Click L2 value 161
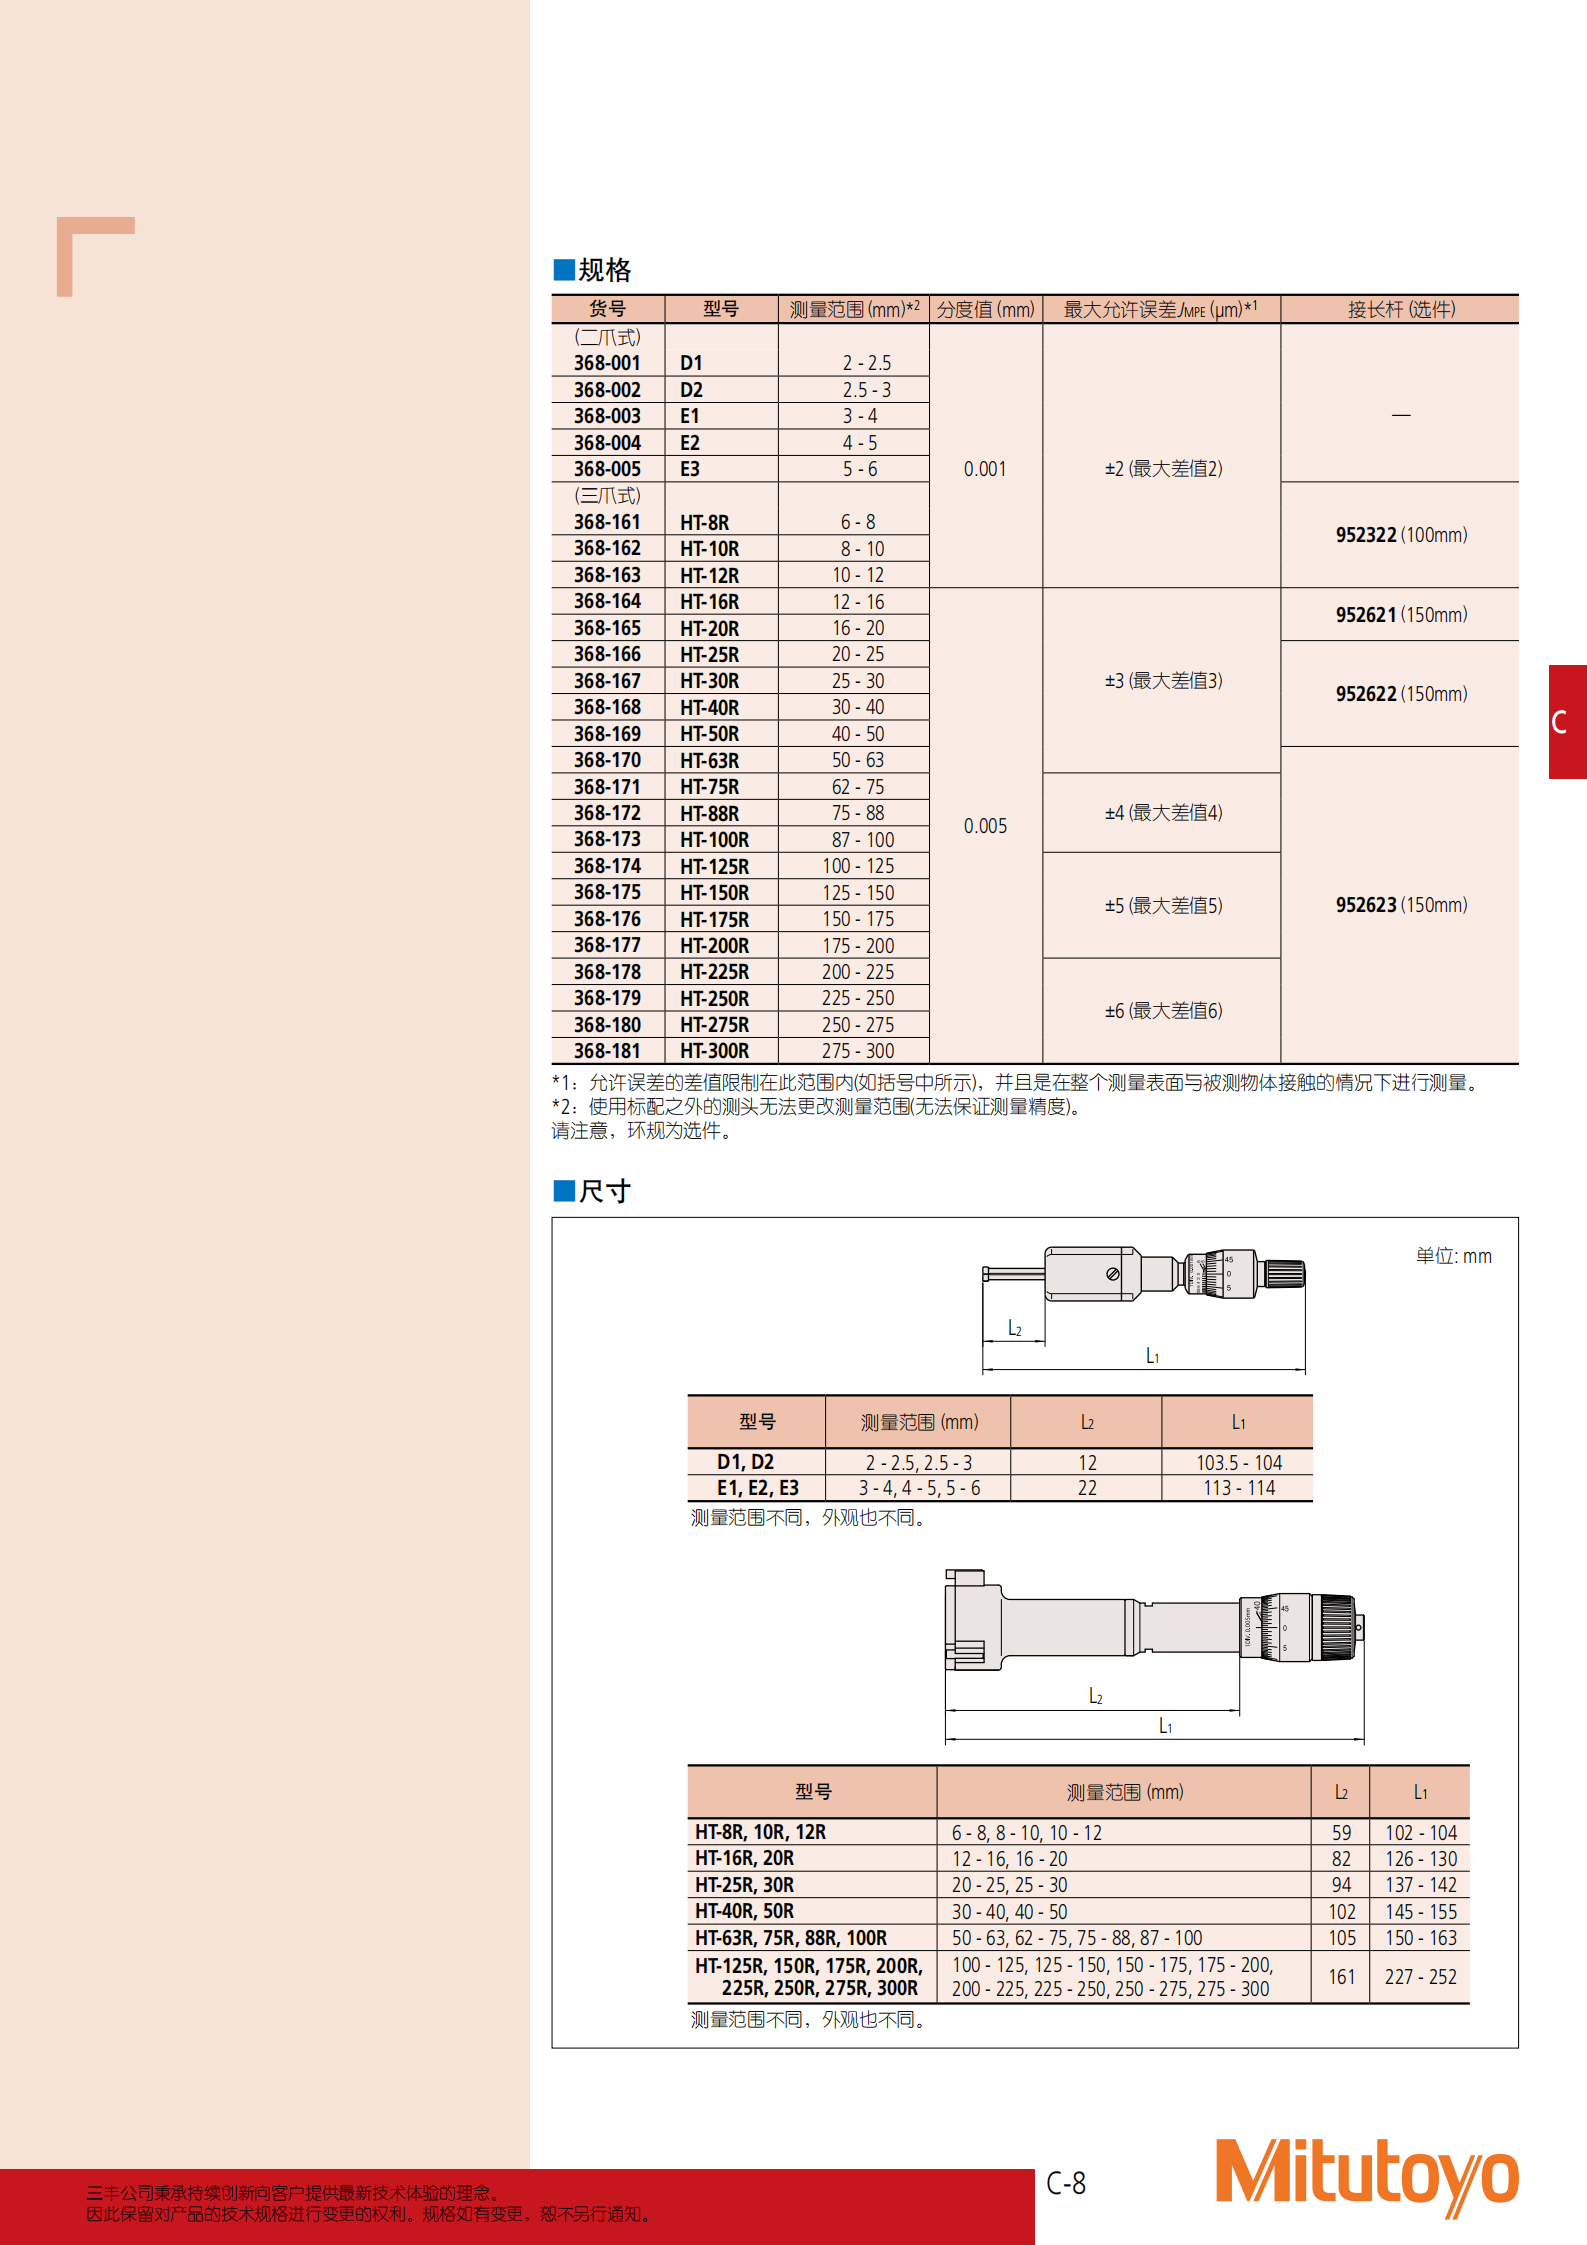 [x=1341, y=1977]
